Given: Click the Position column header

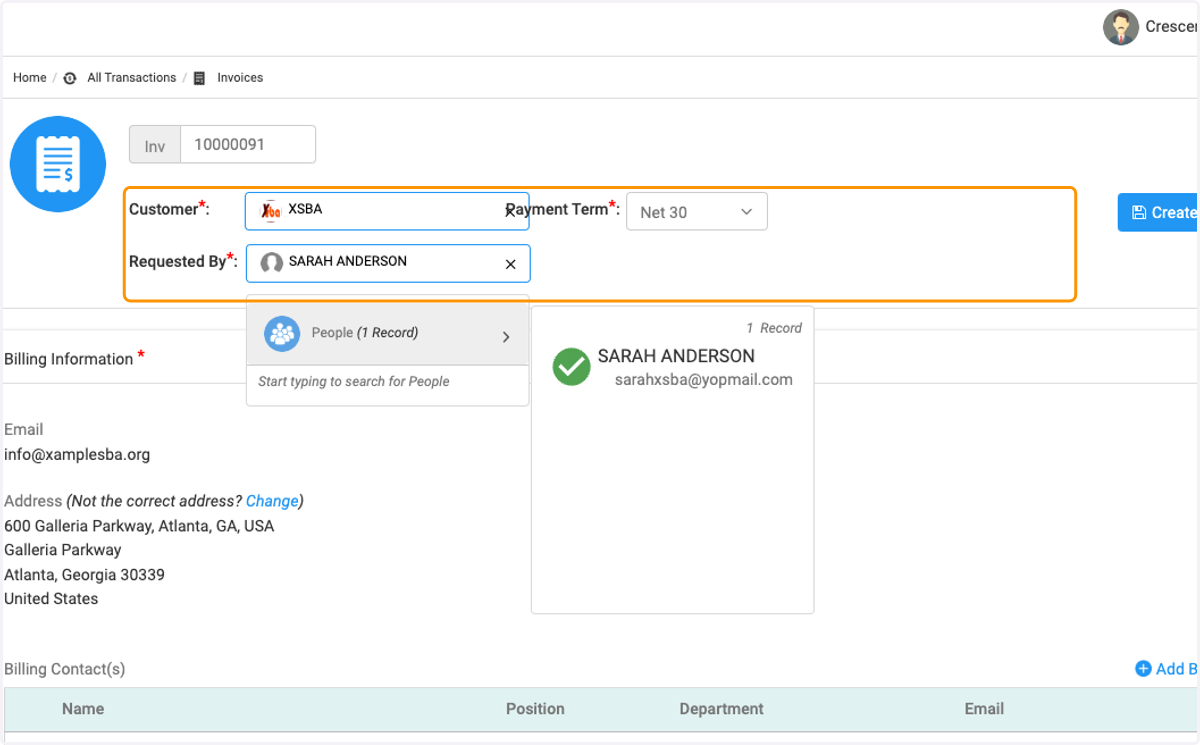Looking at the screenshot, I should click(535, 709).
